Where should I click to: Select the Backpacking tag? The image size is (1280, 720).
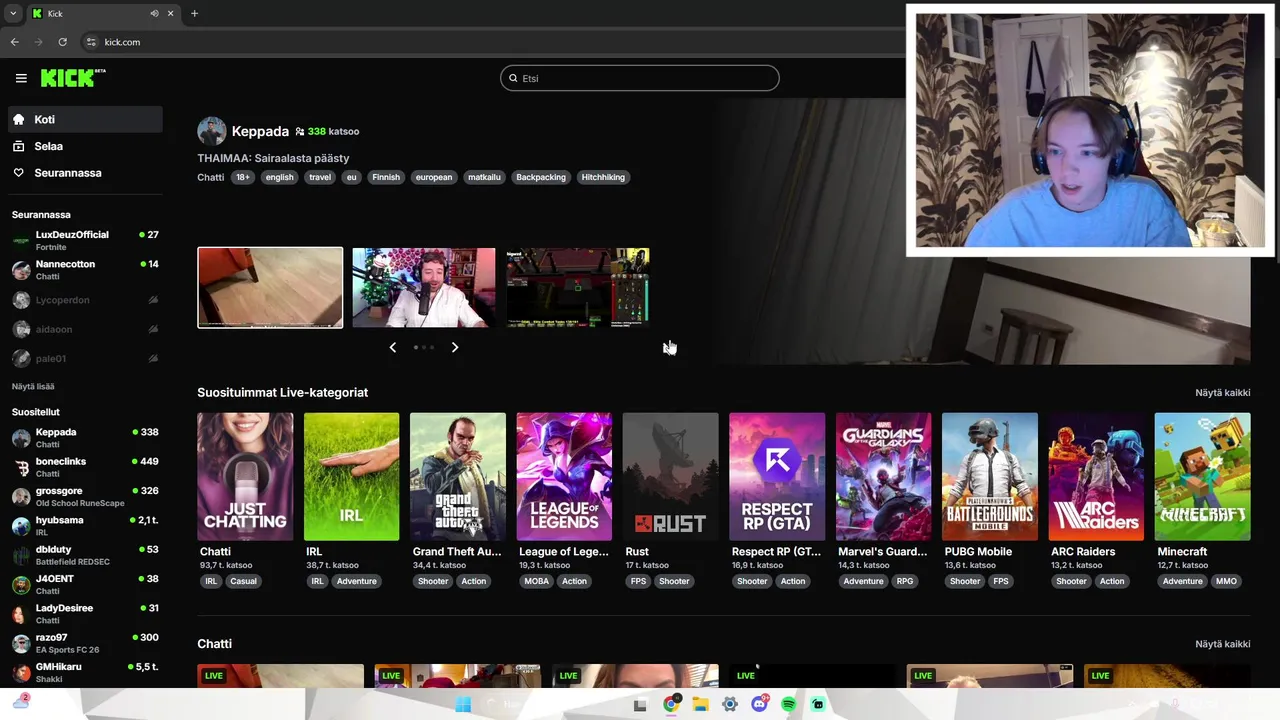tap(541, 177)
